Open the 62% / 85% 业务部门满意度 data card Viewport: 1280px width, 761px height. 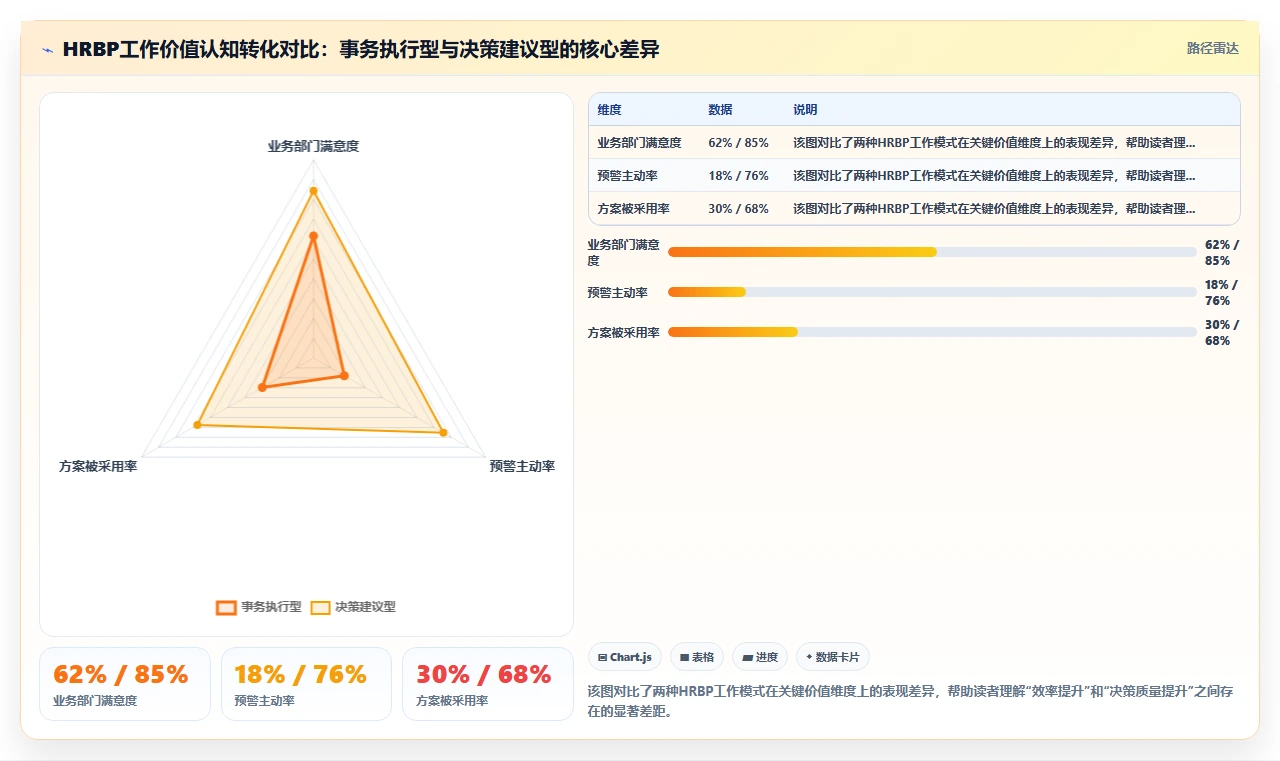coord(125,684)
